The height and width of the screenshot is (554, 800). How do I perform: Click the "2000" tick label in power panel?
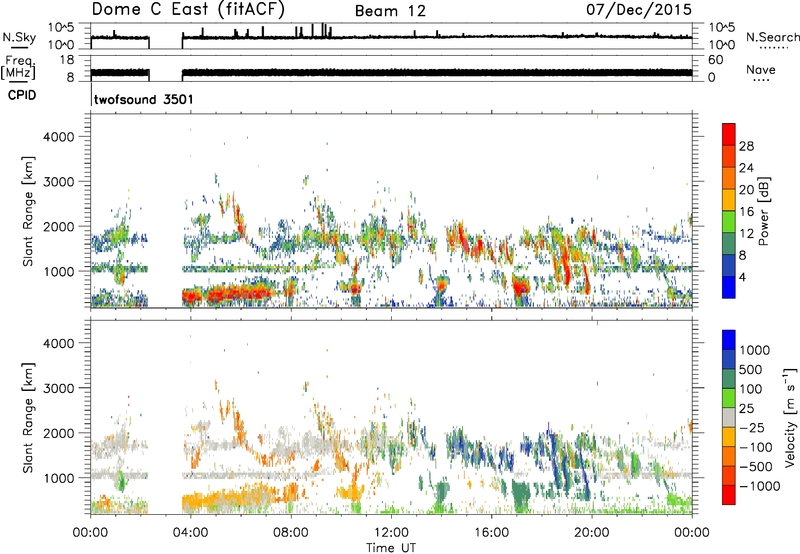pos(59,226)
